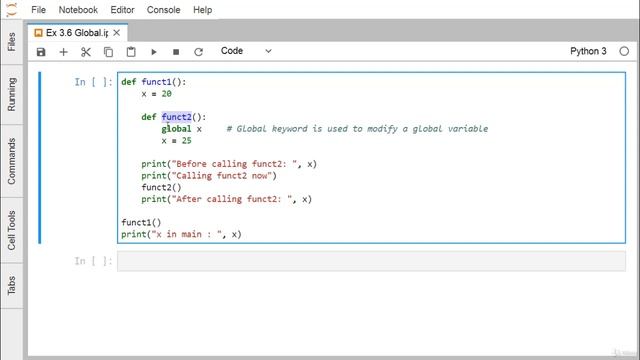The image size is (640, 360).
Task: Open the Editor menu
Action: 122,10
